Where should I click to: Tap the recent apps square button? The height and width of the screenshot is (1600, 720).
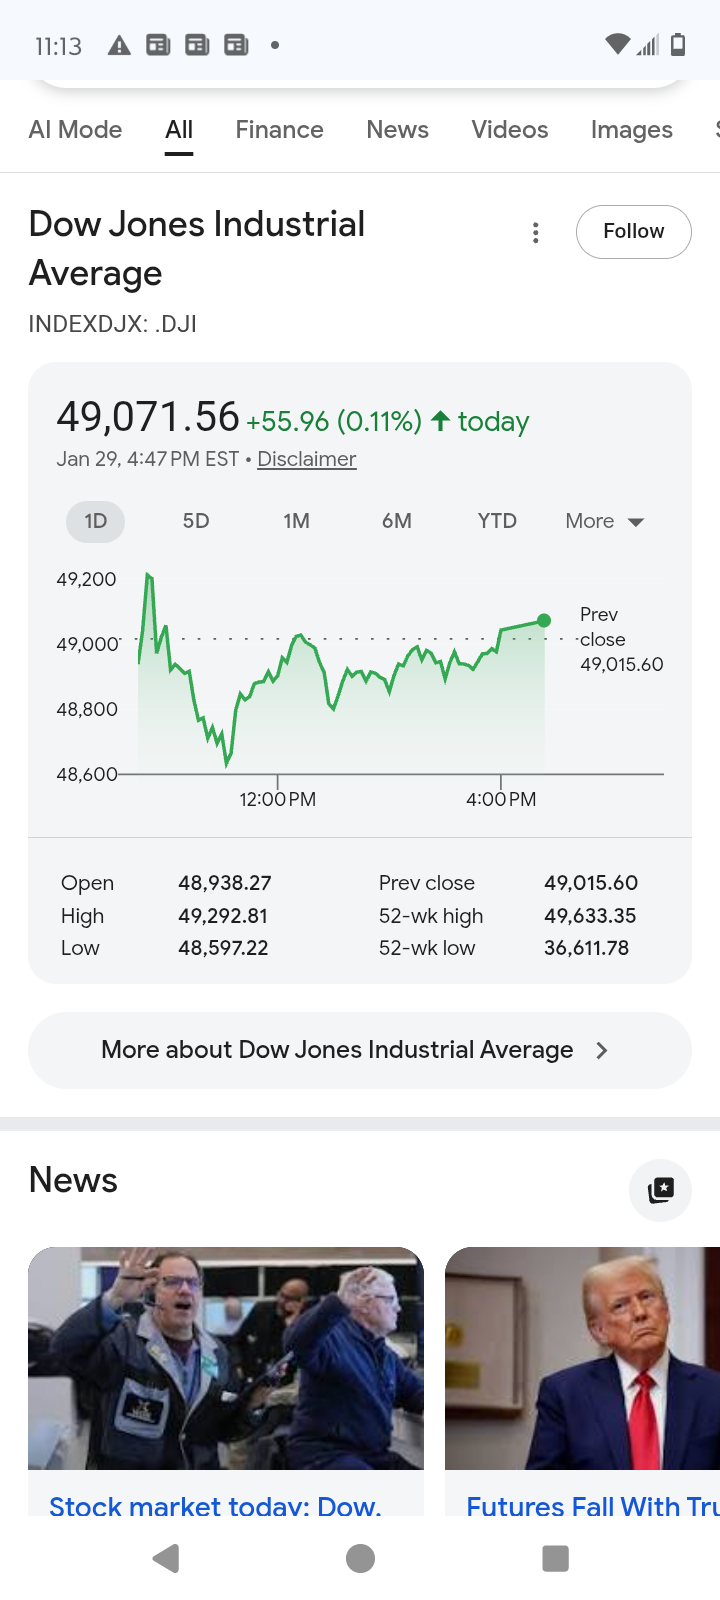(555, 1558)
